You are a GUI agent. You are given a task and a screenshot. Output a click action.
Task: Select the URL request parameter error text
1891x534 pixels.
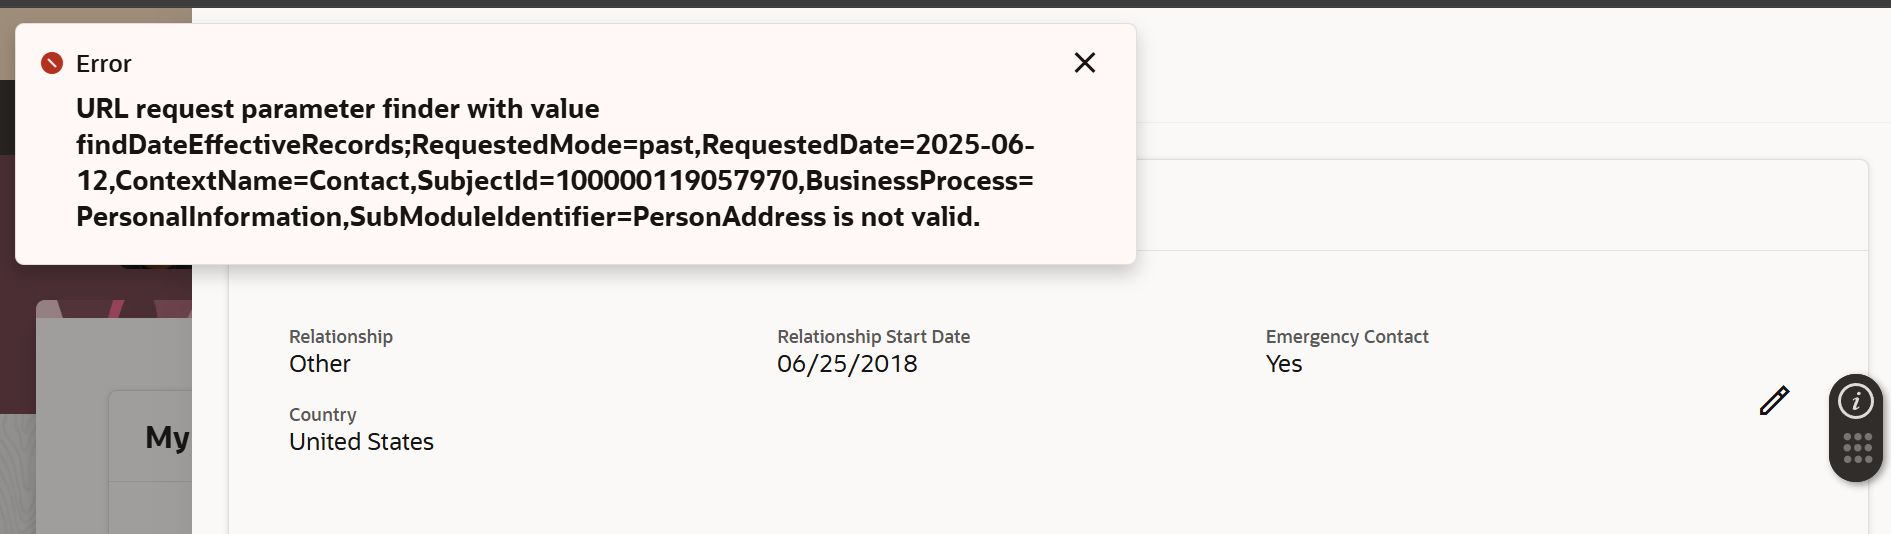click(555, 163)
